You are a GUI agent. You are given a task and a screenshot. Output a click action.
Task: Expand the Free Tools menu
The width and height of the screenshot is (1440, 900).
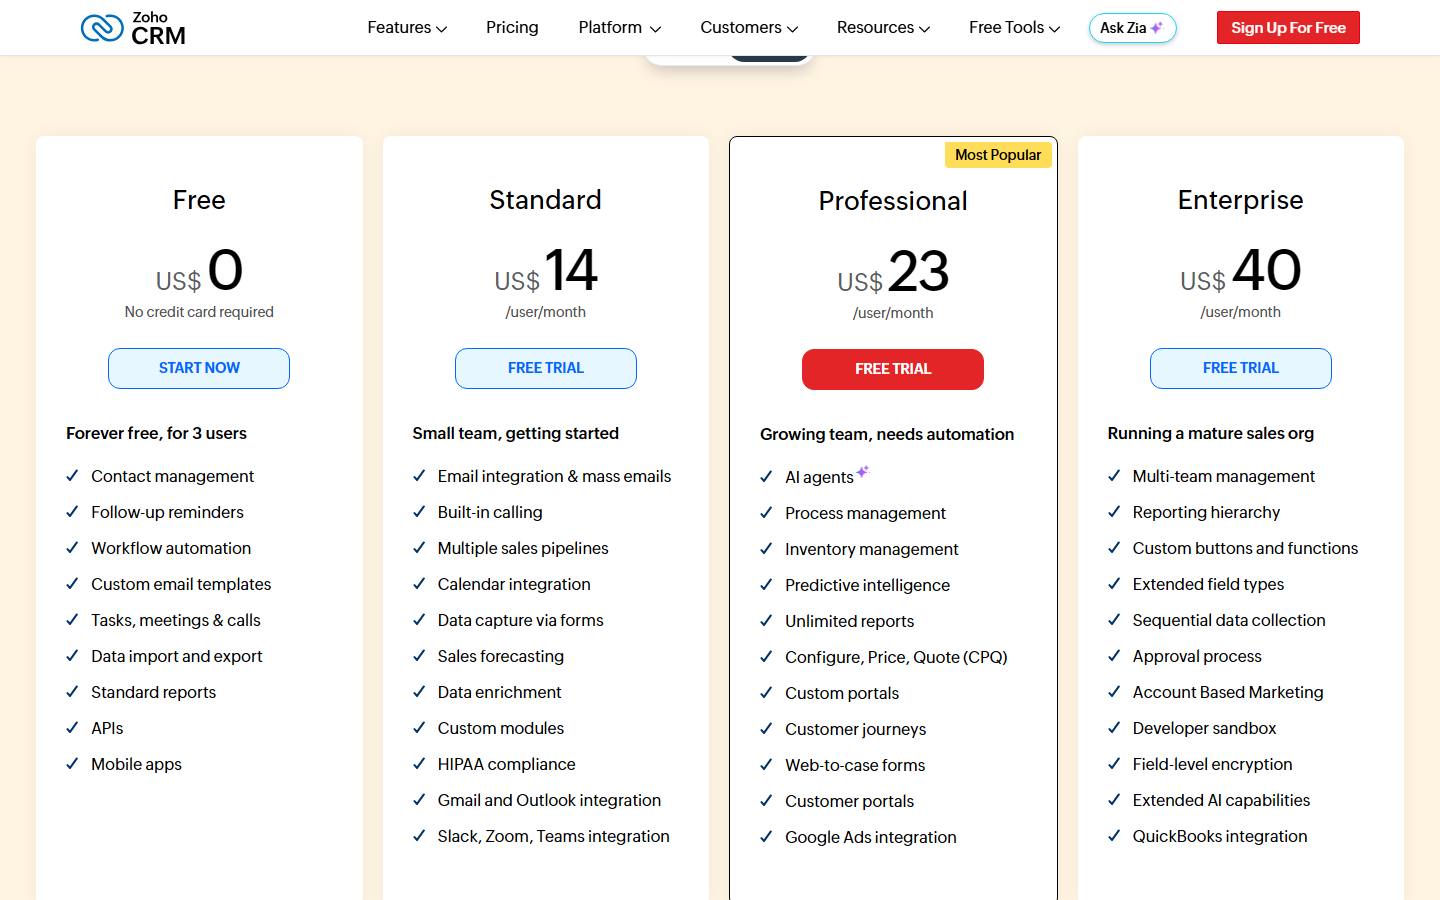[x=1014, y=28]
